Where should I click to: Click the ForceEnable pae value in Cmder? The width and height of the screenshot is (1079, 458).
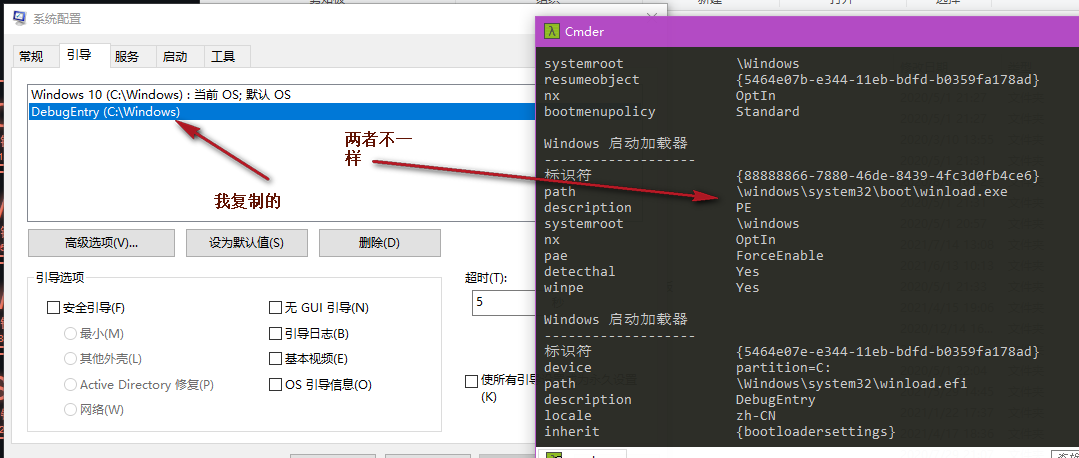pyautogui.click(x=780, y=255)
